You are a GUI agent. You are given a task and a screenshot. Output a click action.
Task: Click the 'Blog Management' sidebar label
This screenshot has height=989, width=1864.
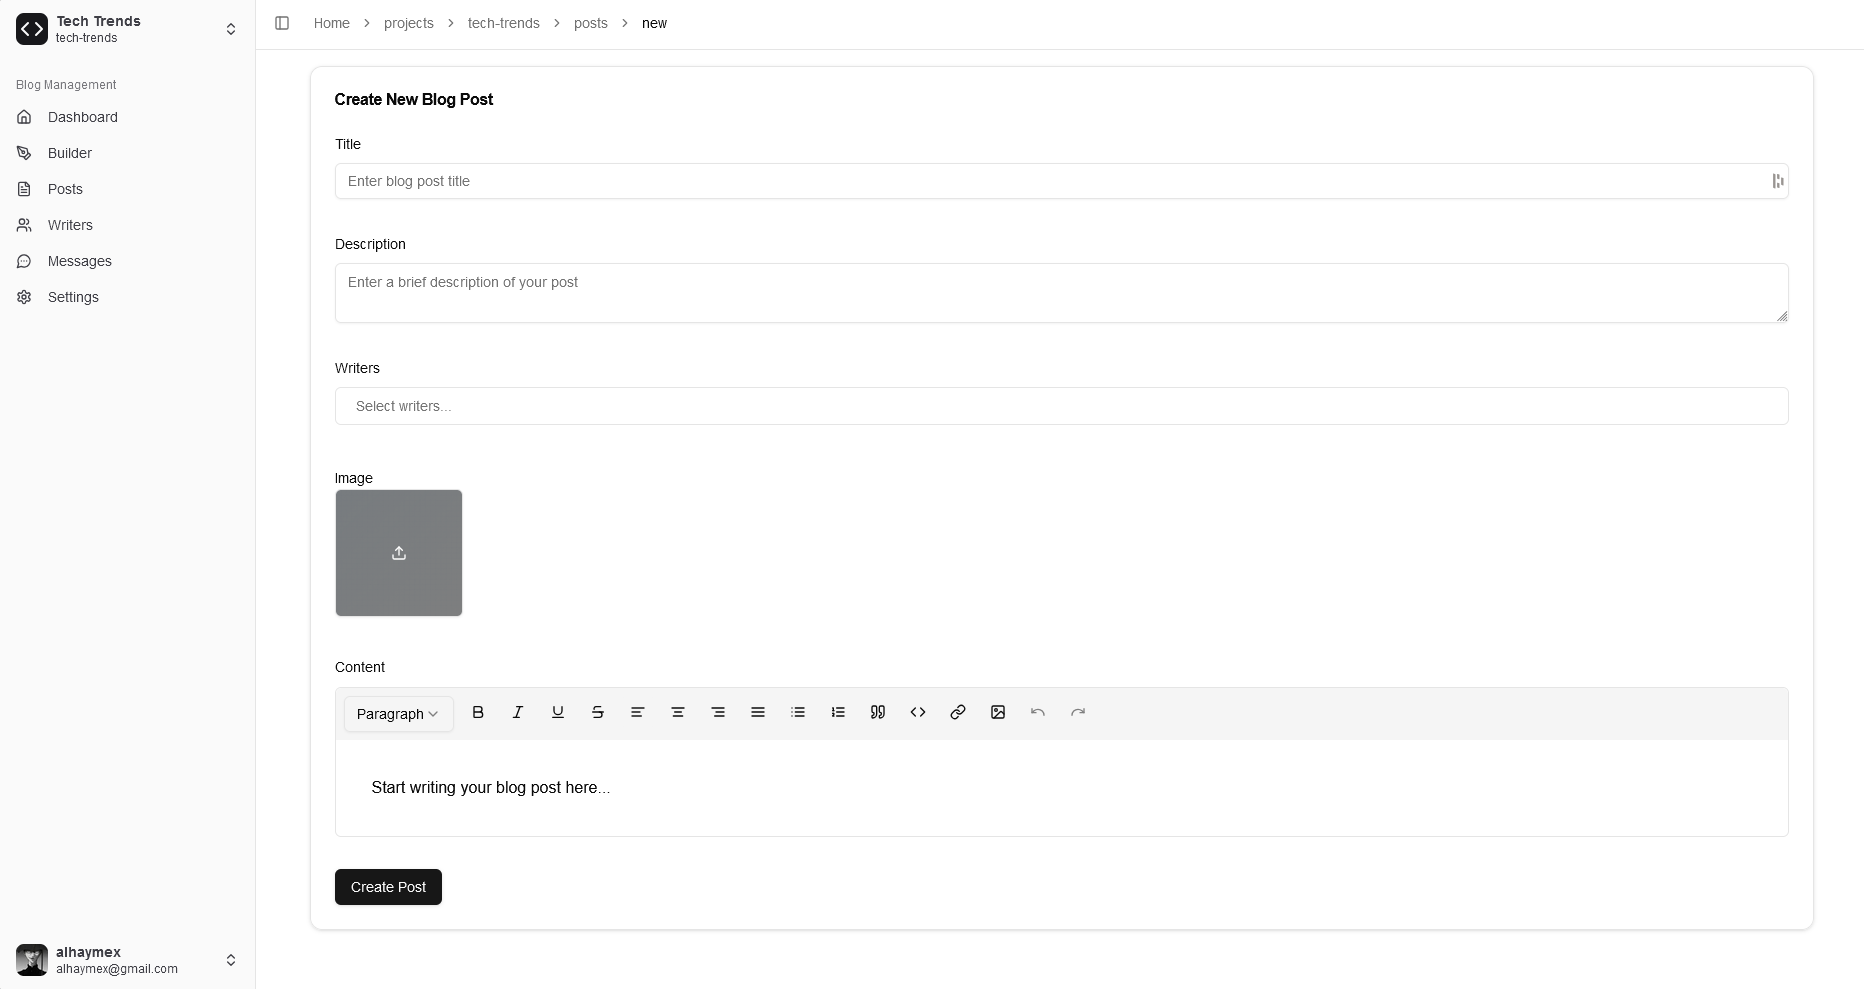[66, 85]
